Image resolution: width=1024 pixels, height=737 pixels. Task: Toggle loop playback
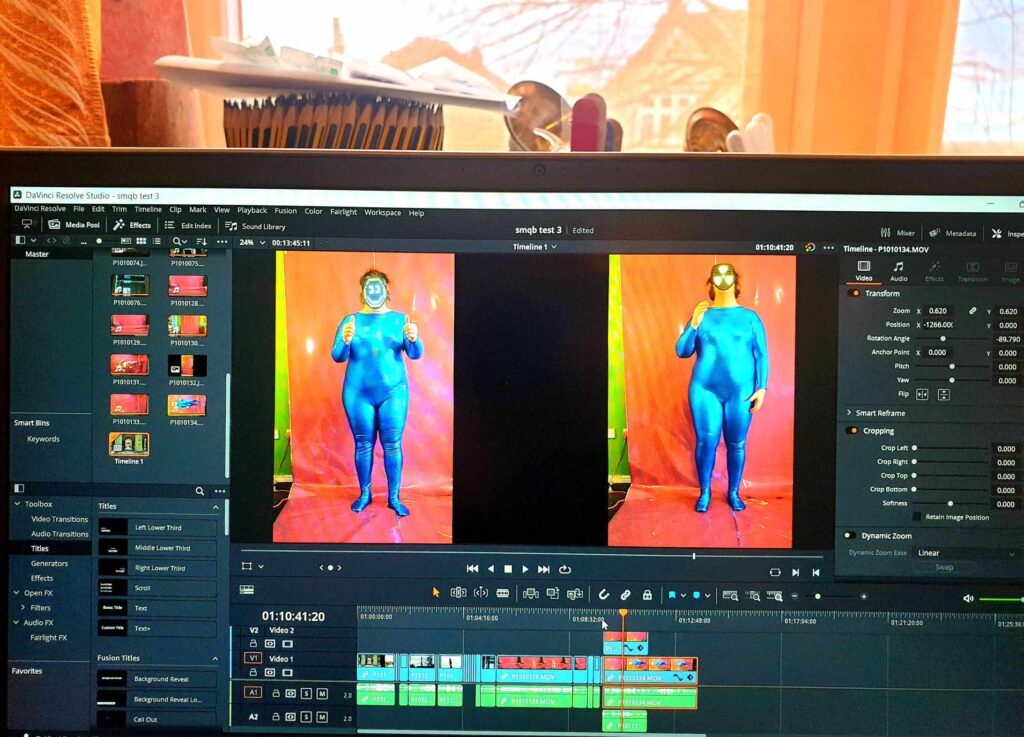coord(566,569)
